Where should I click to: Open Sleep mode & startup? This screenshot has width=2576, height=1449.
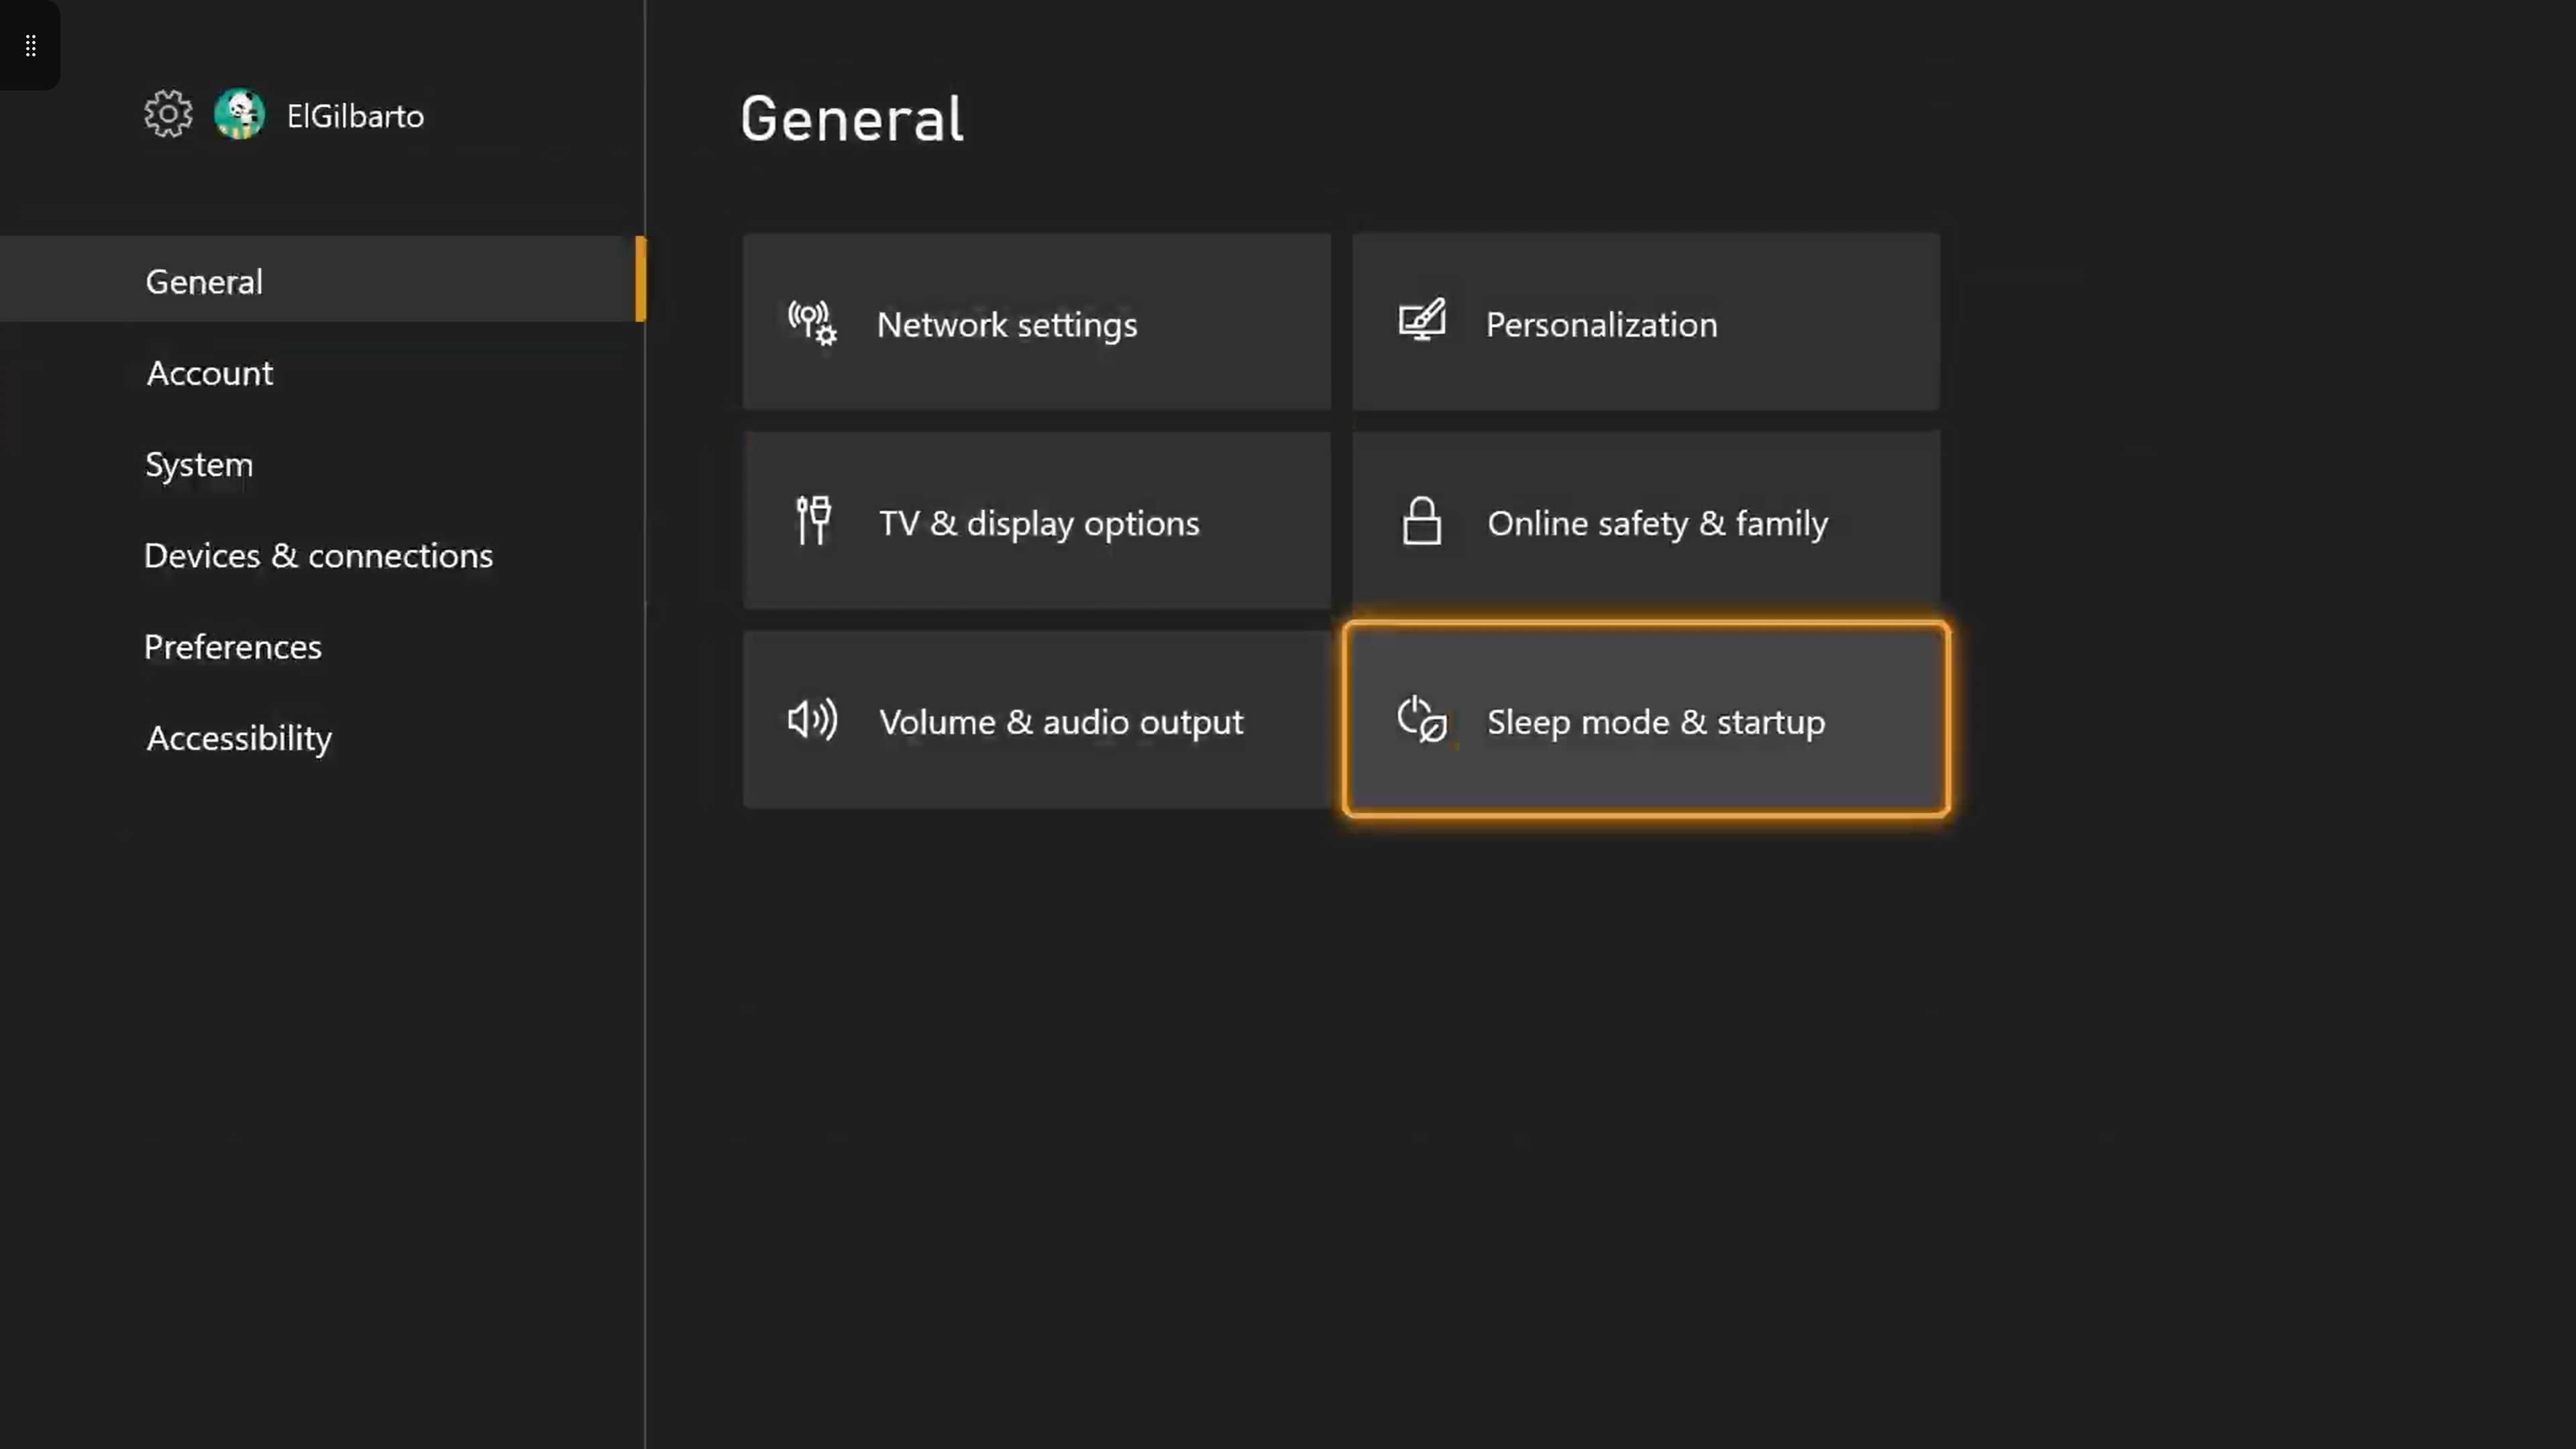[x=1646, y=720]
